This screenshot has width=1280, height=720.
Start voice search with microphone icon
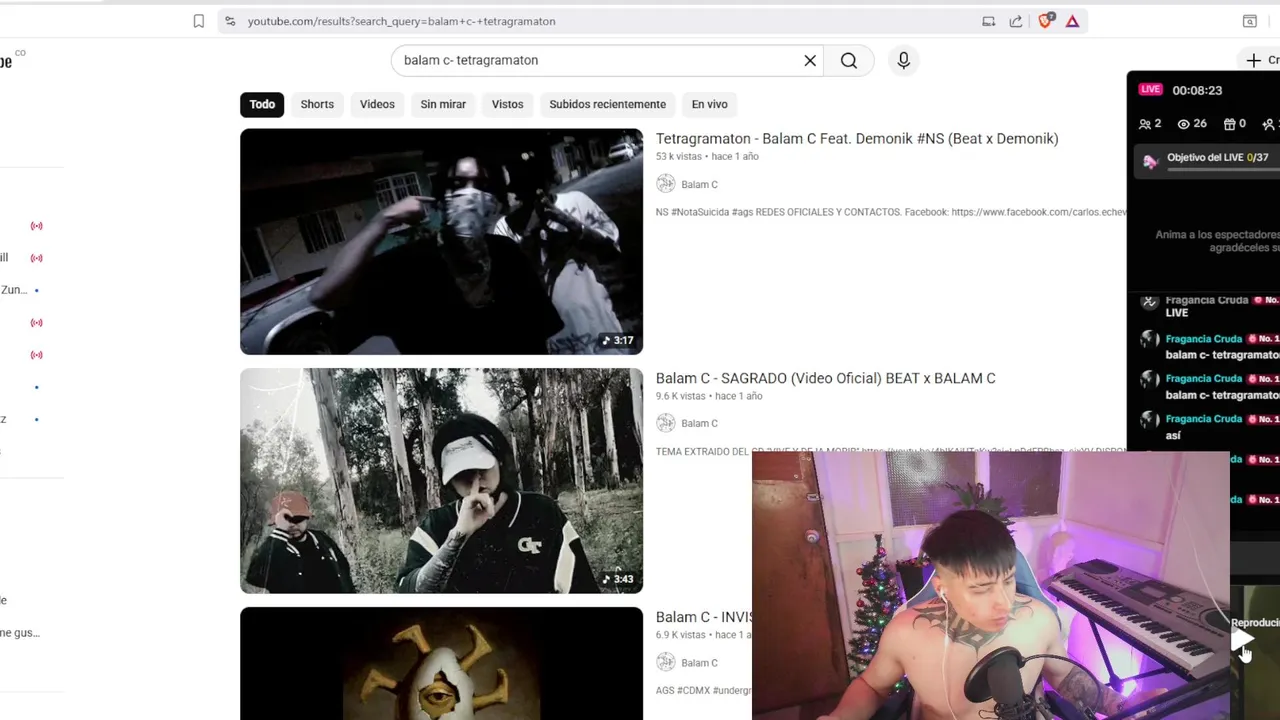903,60
